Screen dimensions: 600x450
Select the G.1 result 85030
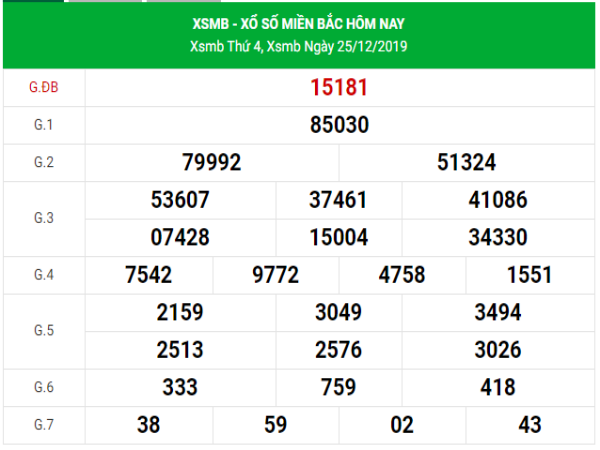coord(340,126)
